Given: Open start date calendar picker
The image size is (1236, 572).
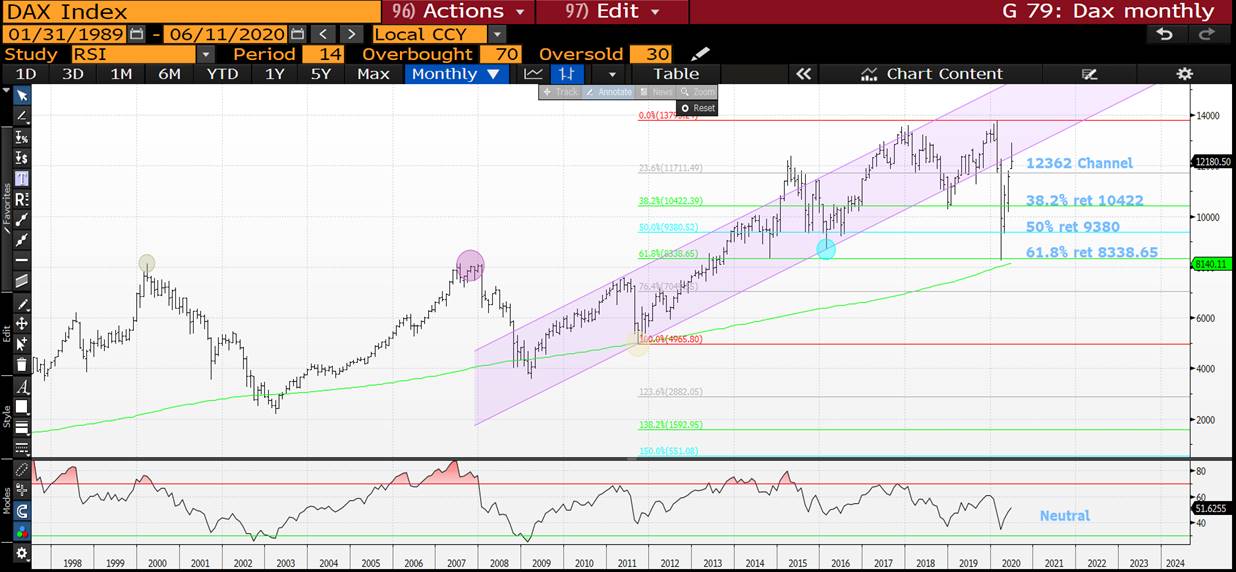Looking at the screenshot, I should (137, 34).
